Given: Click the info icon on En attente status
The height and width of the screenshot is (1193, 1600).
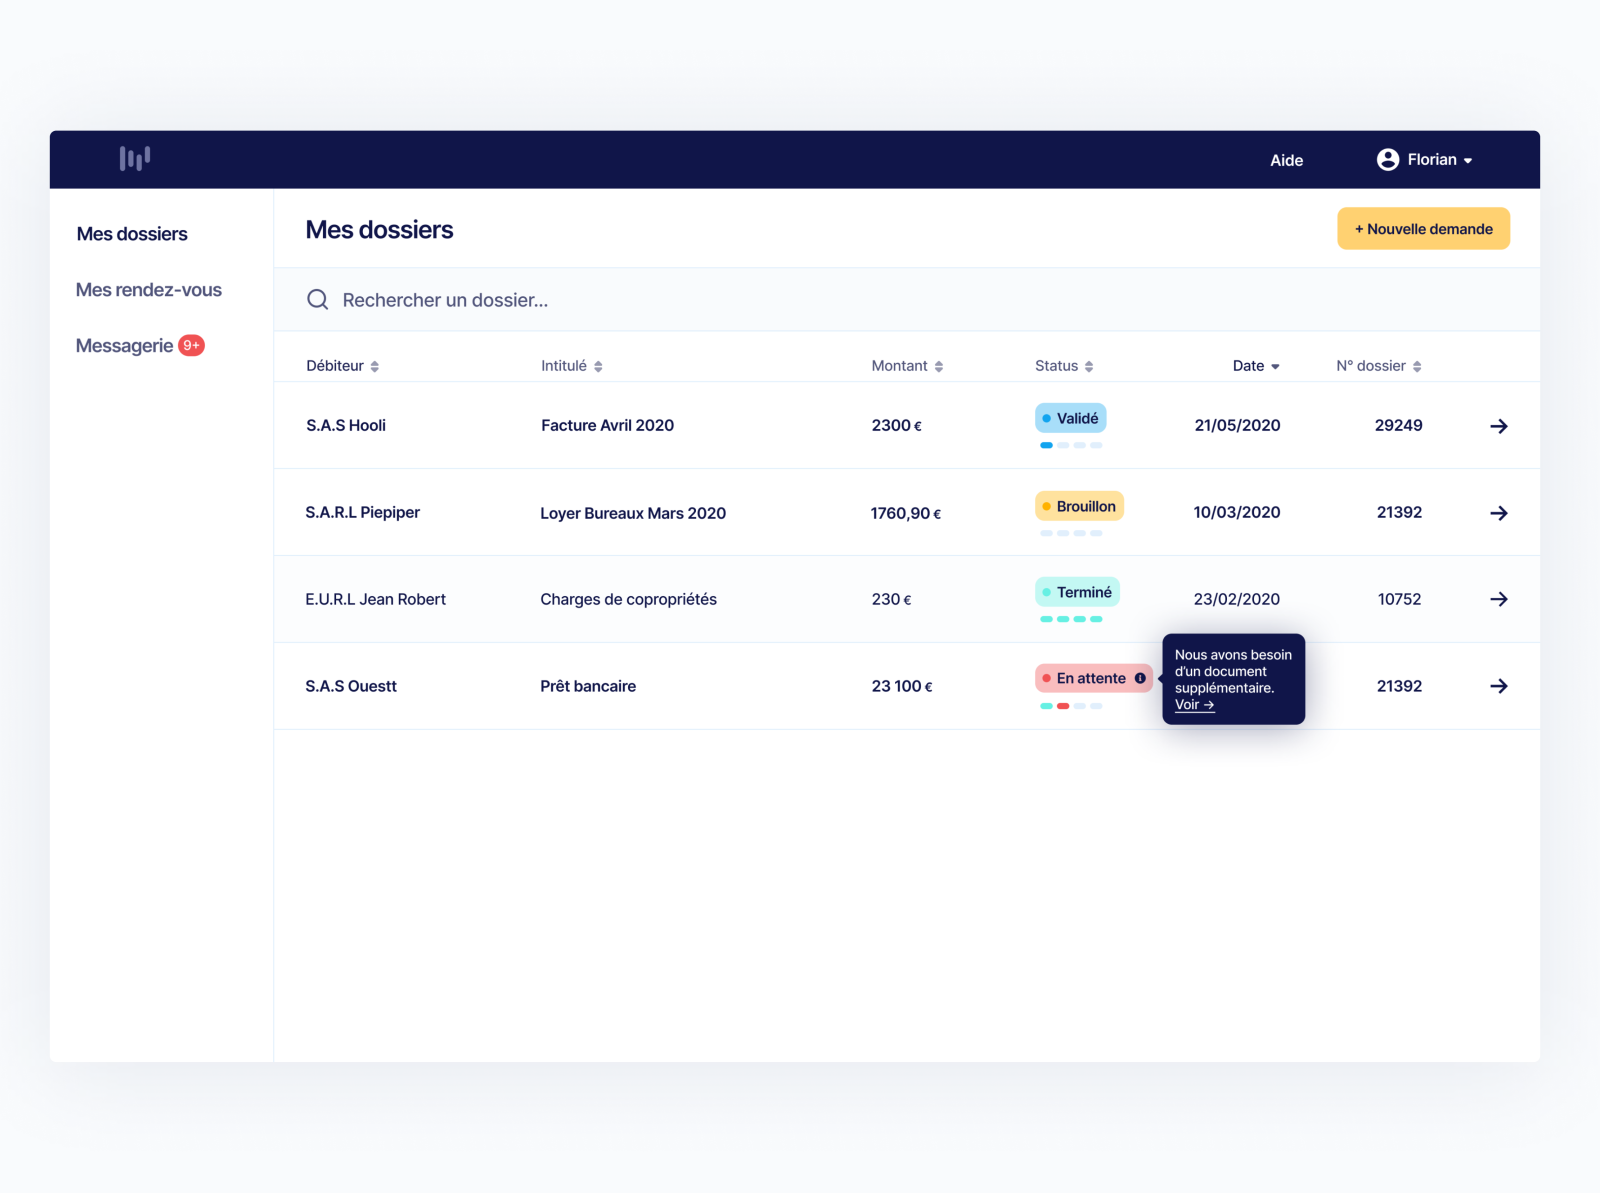Looking at the screenshot, I should tap(1141, 678).
